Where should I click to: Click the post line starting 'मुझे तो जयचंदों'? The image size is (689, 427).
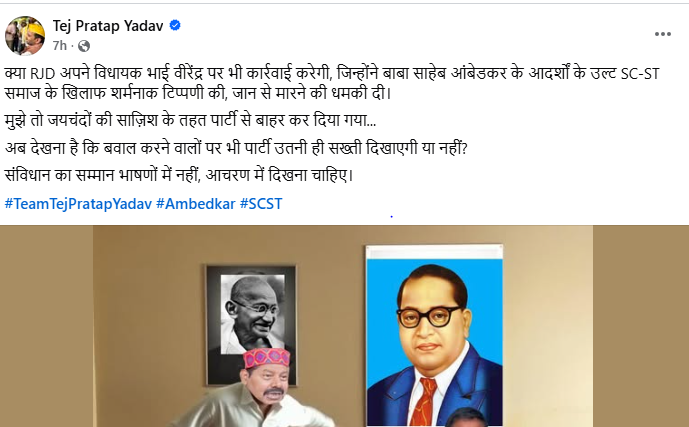(x=190, y=120)
